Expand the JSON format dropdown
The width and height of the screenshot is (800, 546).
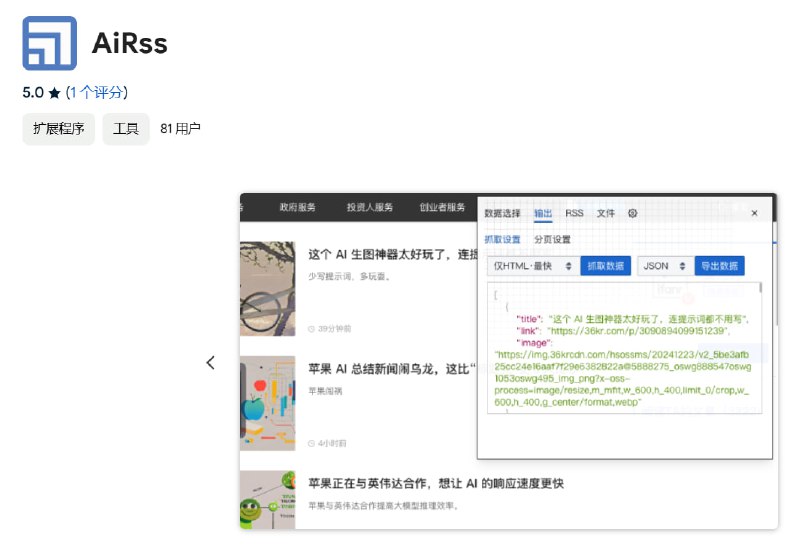(x=665, y=266)
